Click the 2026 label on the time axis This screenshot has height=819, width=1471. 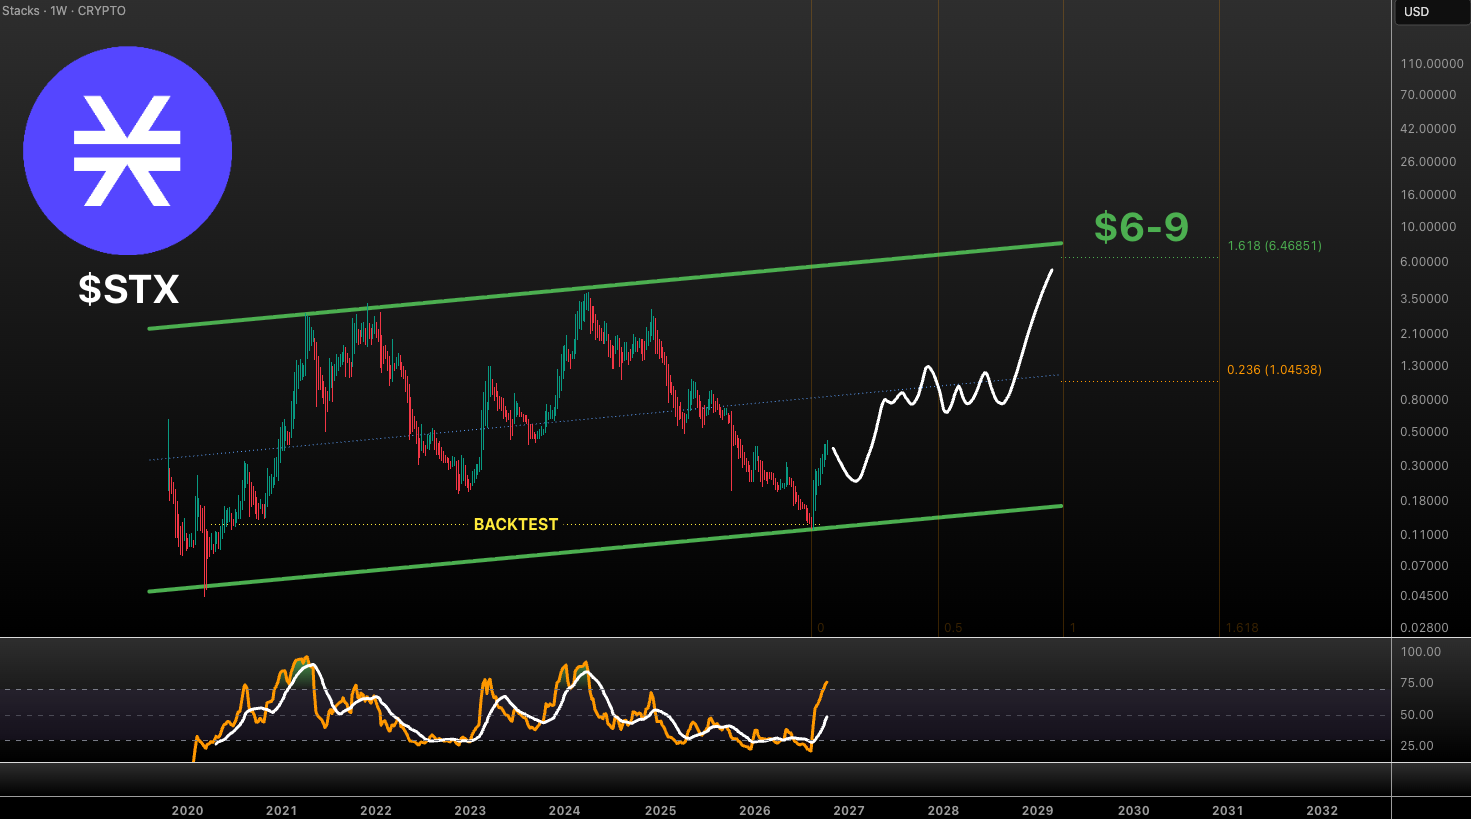[755, 811]
